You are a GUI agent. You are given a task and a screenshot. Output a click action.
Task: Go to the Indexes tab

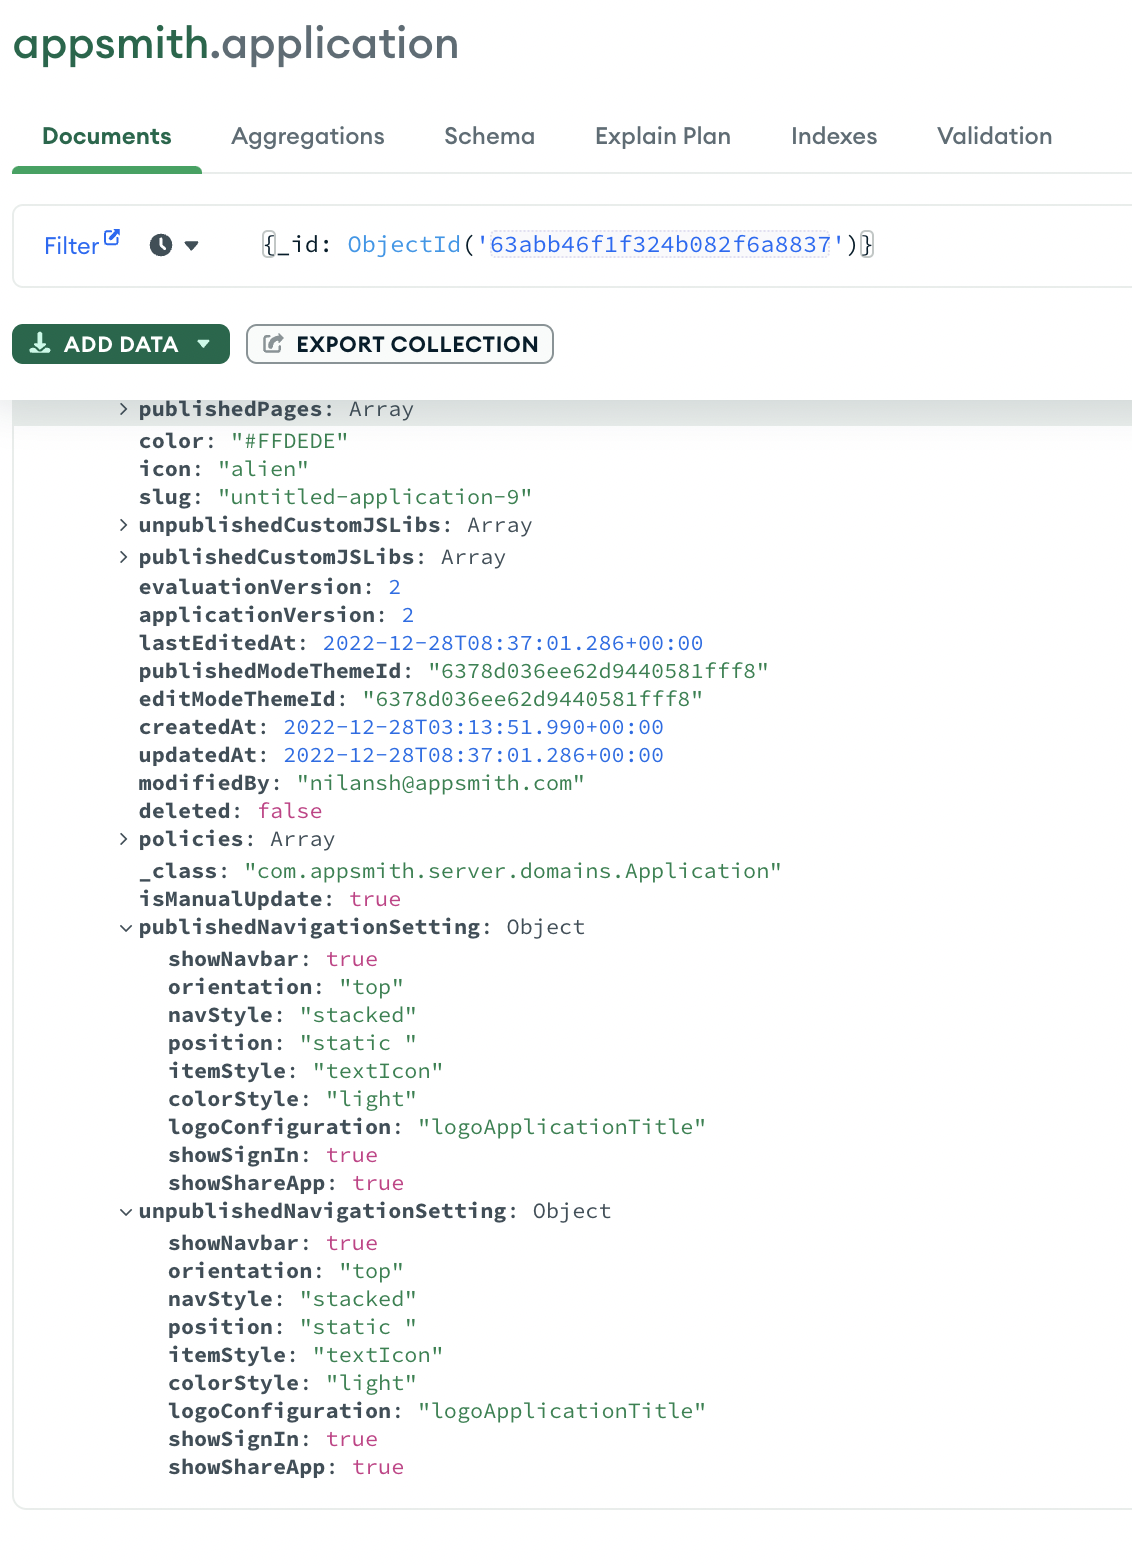point(834,136)
